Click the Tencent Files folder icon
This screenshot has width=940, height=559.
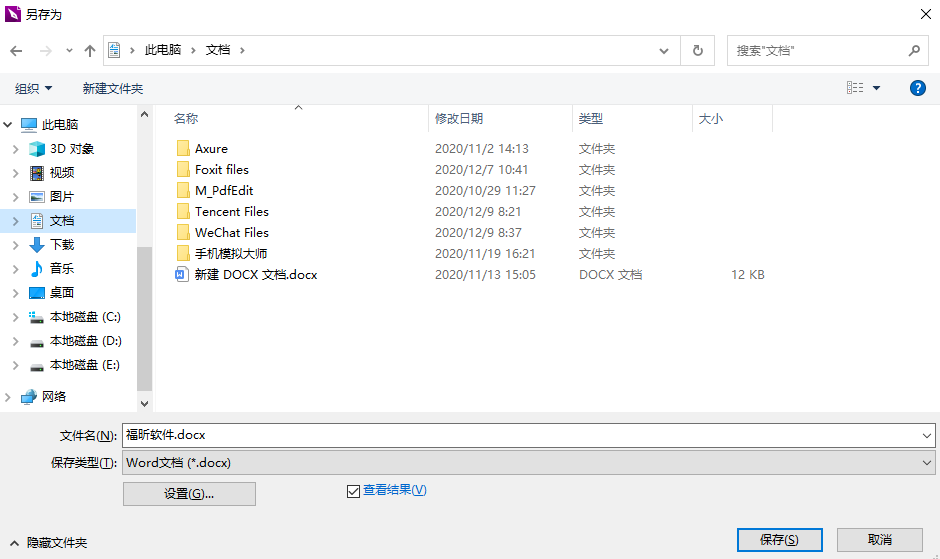click(x=183, y=211)
